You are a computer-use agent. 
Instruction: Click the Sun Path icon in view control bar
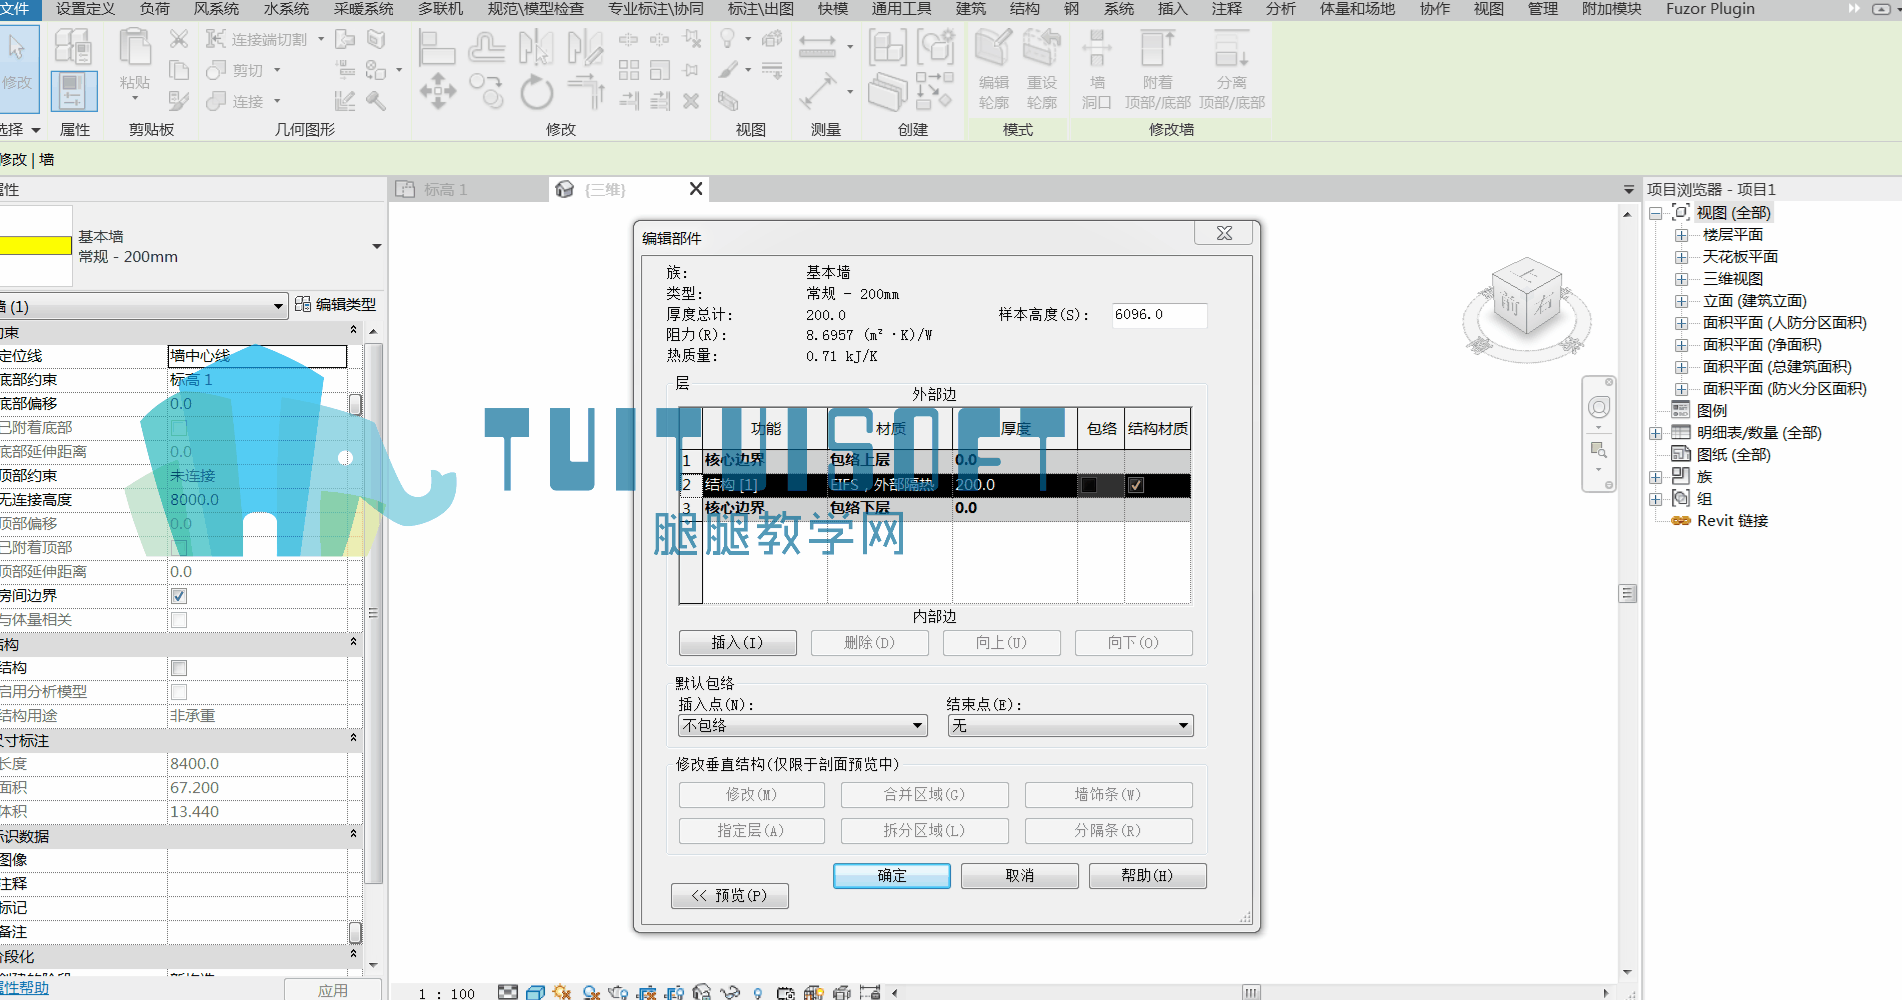tap(562, 992)
